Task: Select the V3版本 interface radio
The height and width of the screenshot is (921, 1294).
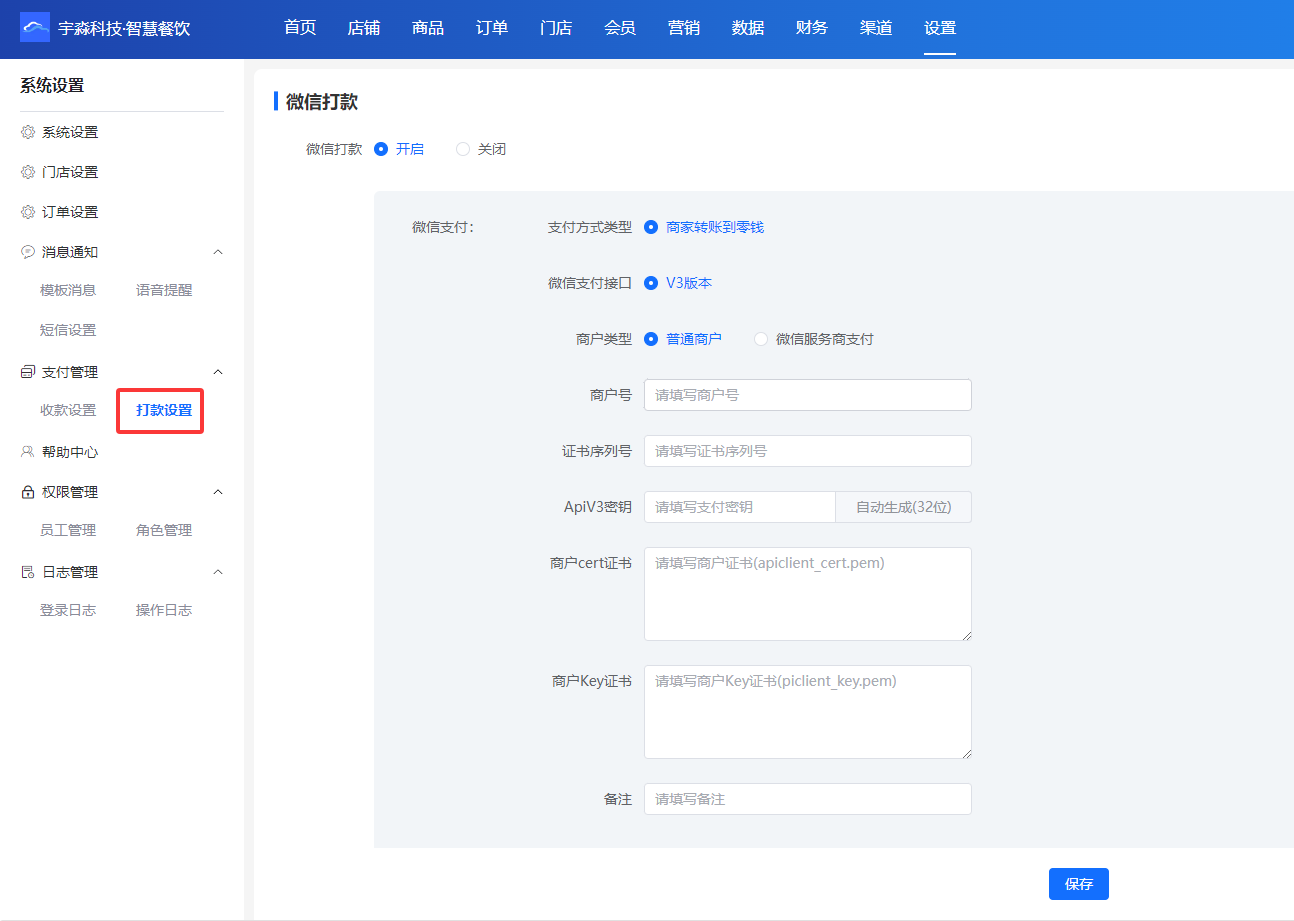Action: click(651, 283)
